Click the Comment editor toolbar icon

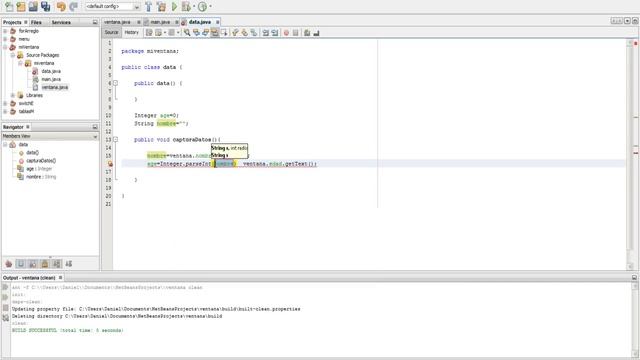(x=307, y=33)
